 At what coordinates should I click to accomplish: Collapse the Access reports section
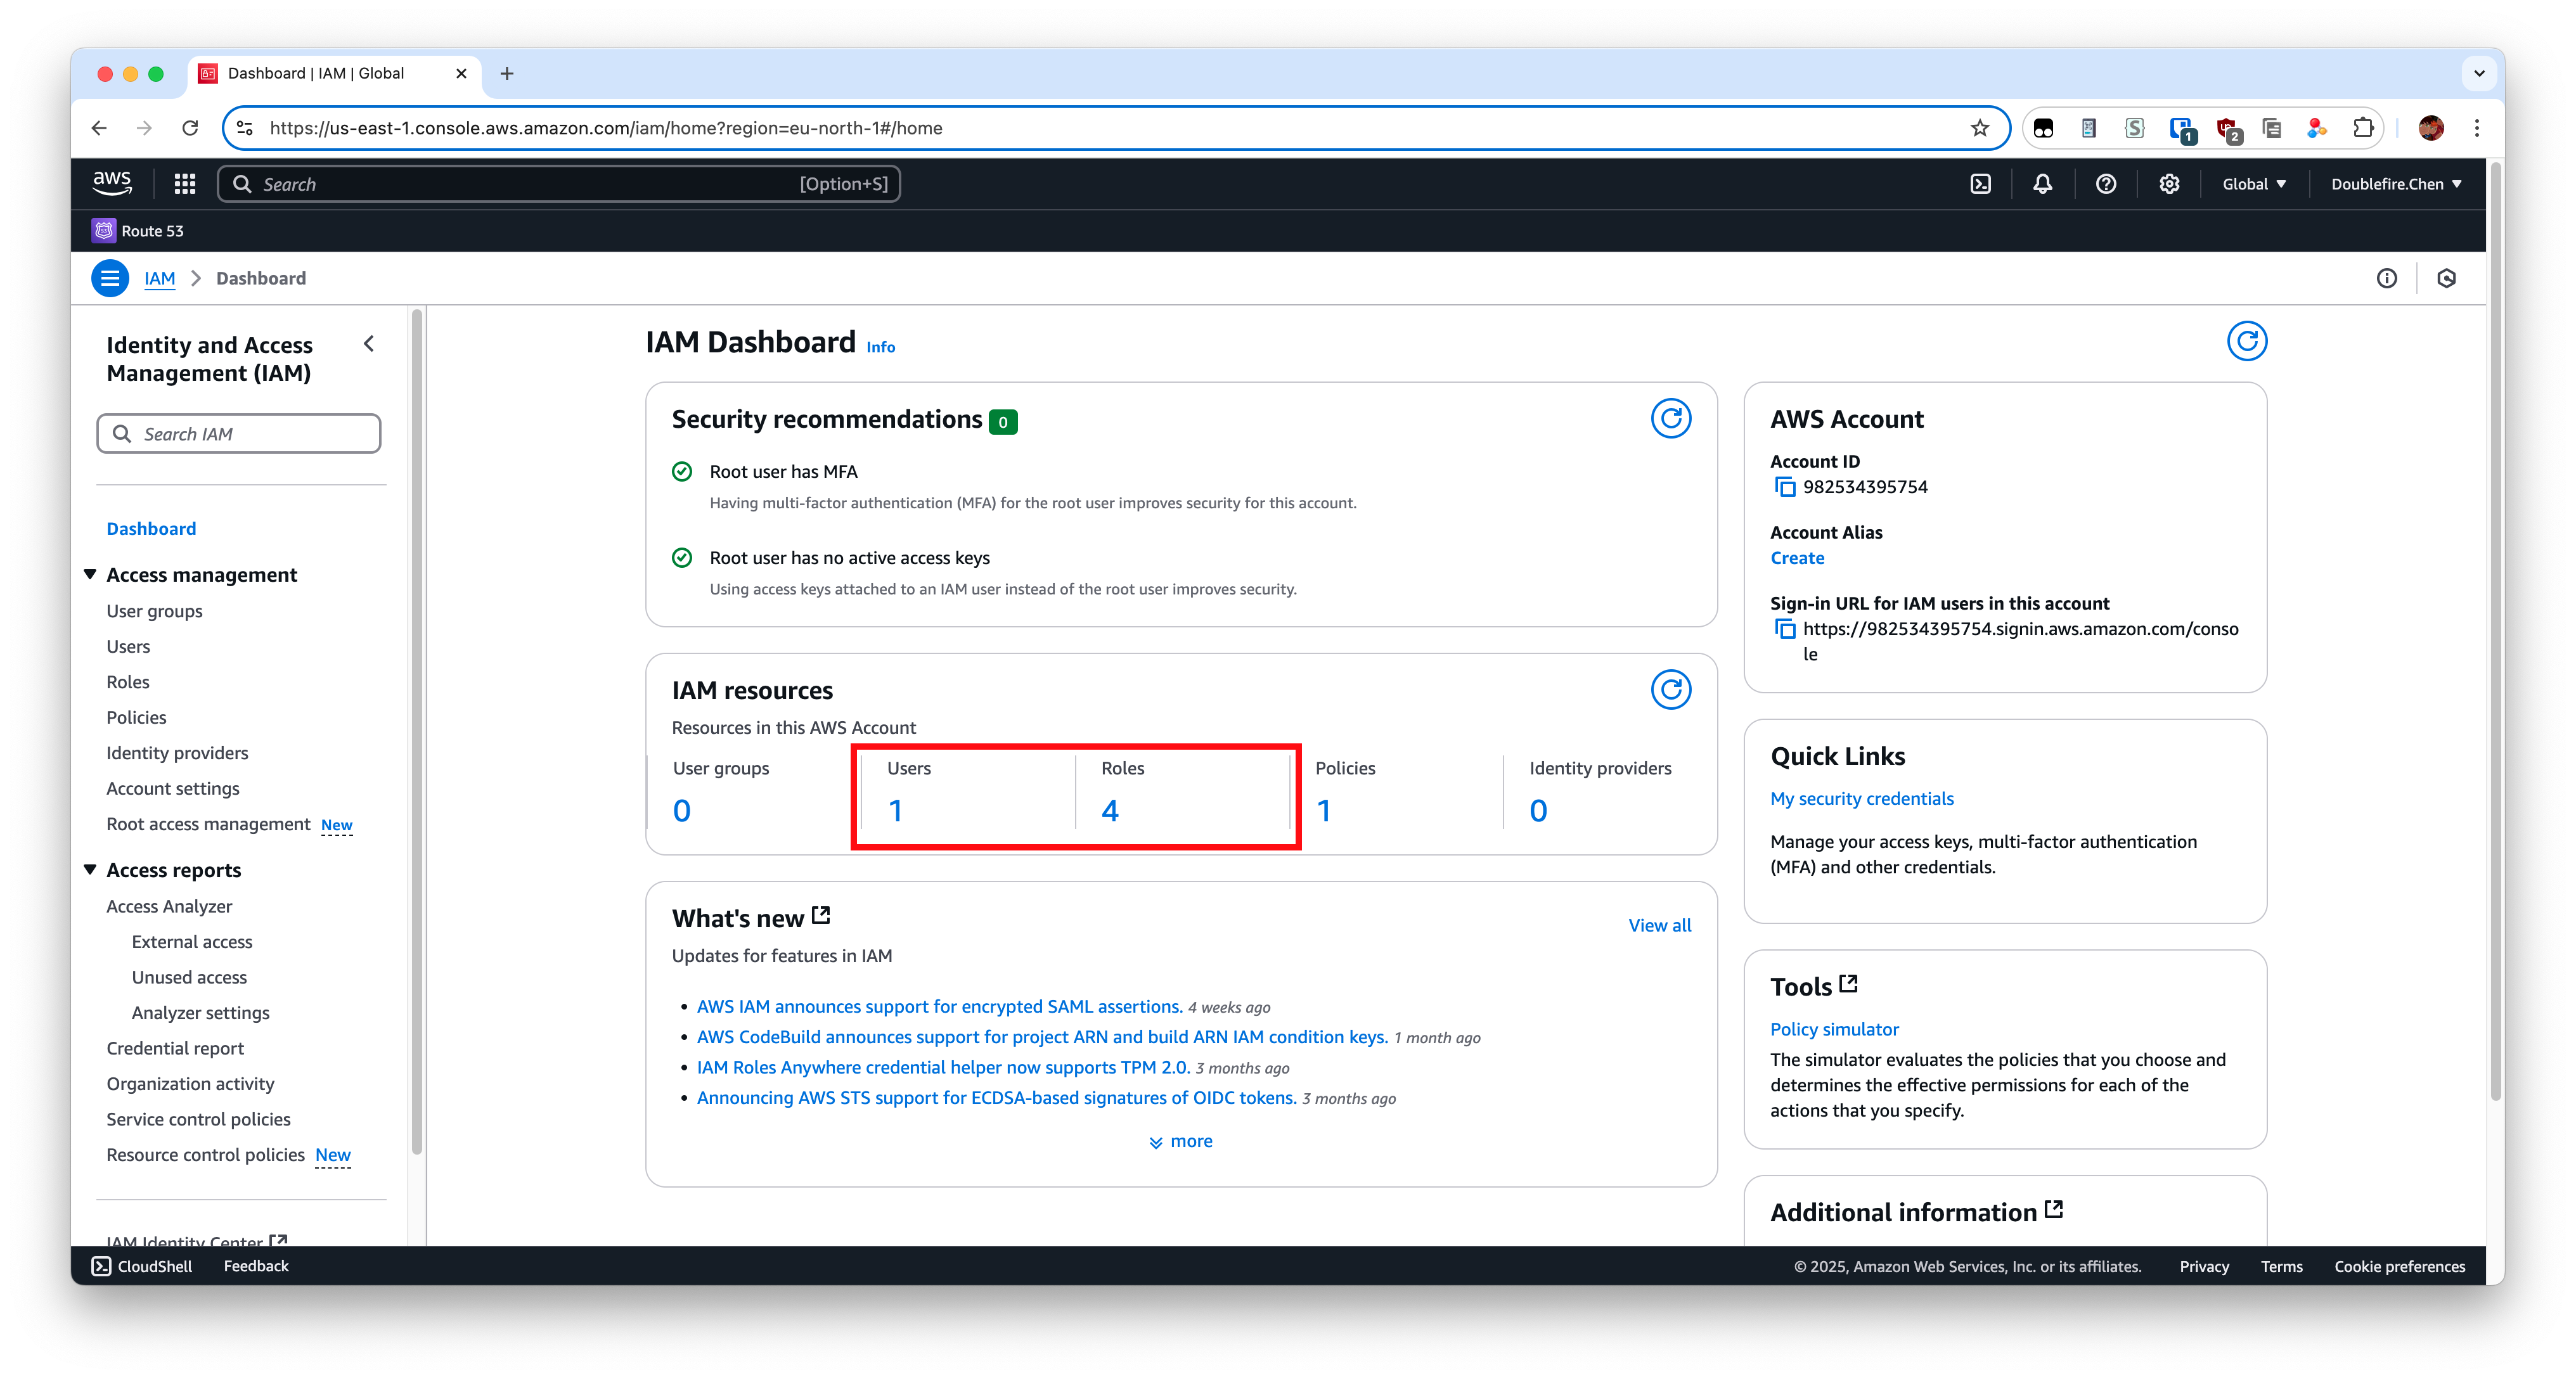coord(90,870)
